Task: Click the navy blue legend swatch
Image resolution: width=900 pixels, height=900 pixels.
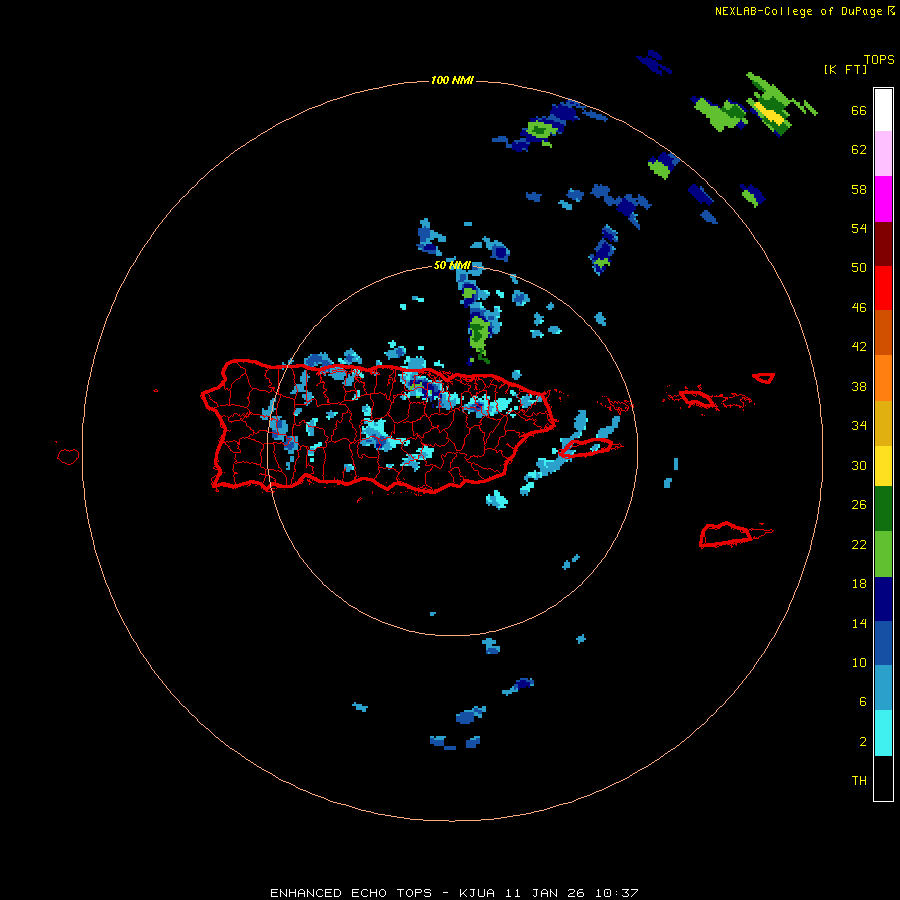Action: (x=883, y=599)
